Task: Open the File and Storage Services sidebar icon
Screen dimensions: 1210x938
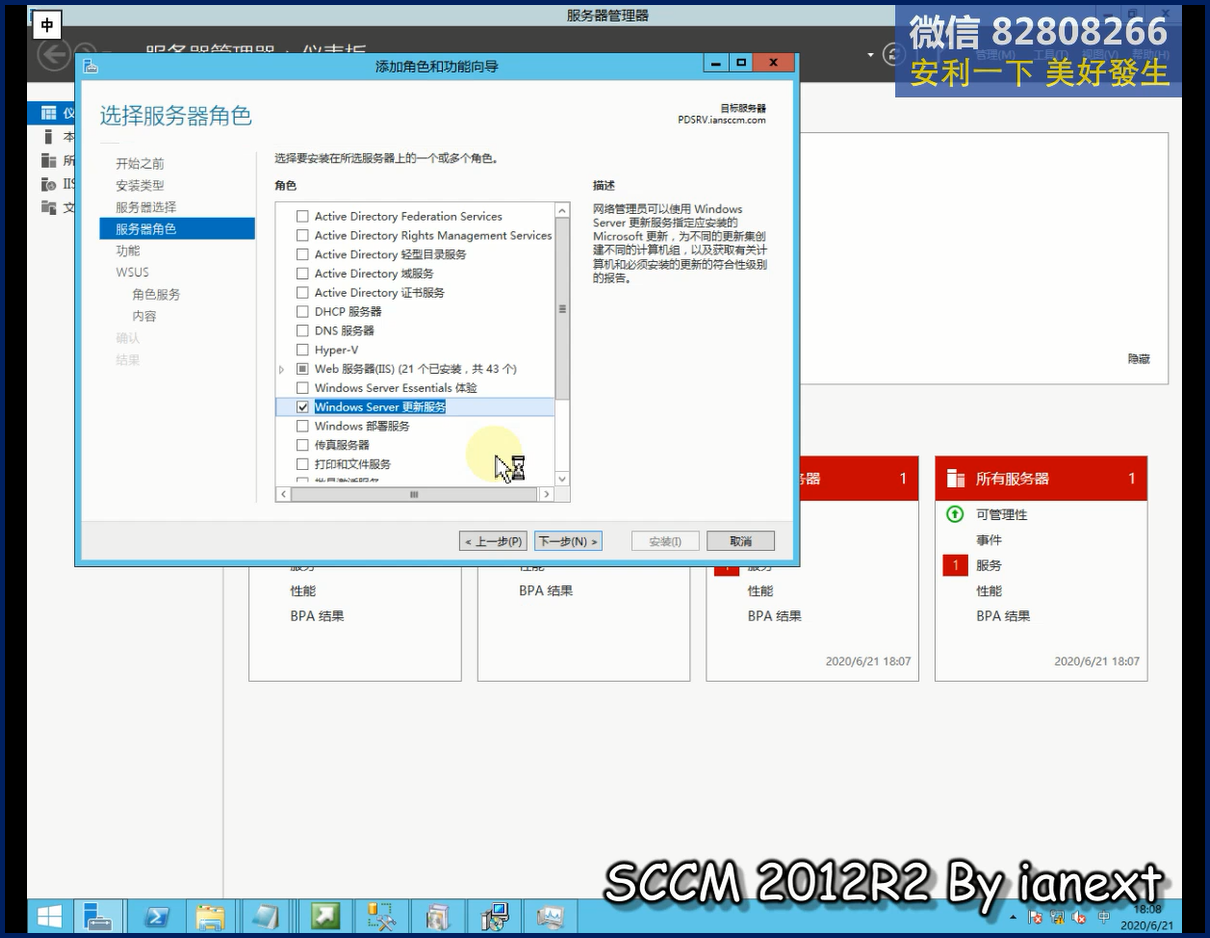Action: 47,207
